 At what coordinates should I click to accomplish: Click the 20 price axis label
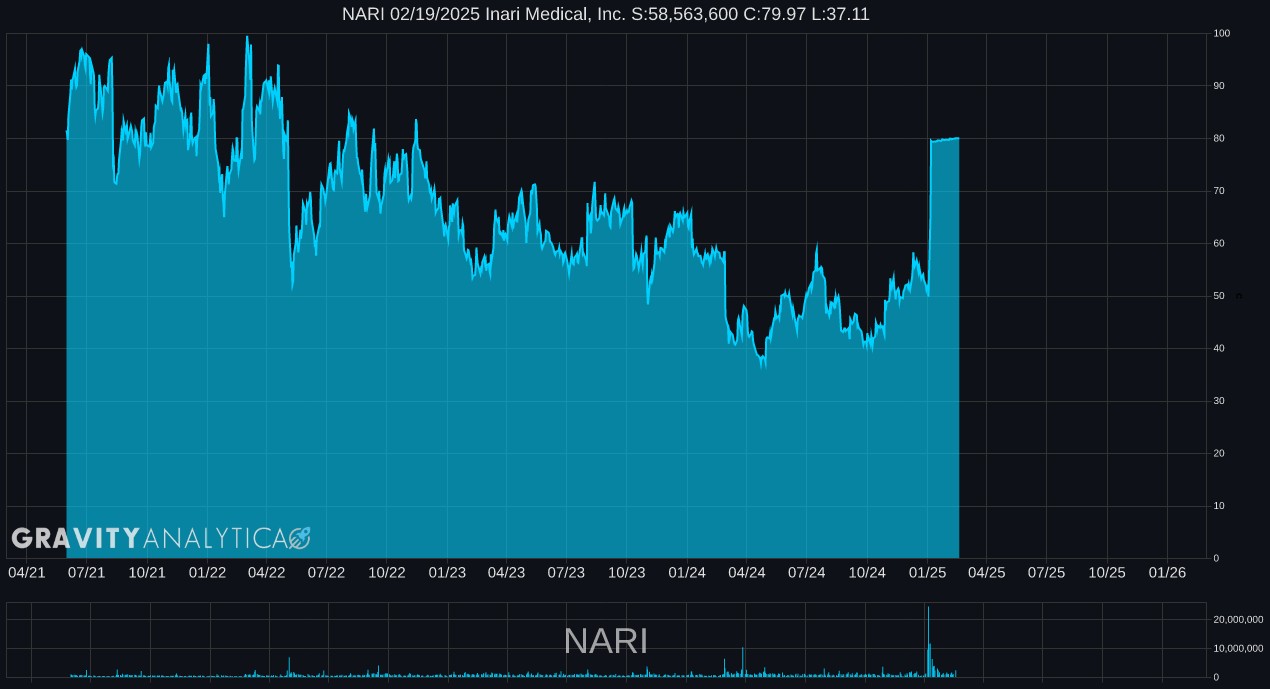click(1219, 453)
